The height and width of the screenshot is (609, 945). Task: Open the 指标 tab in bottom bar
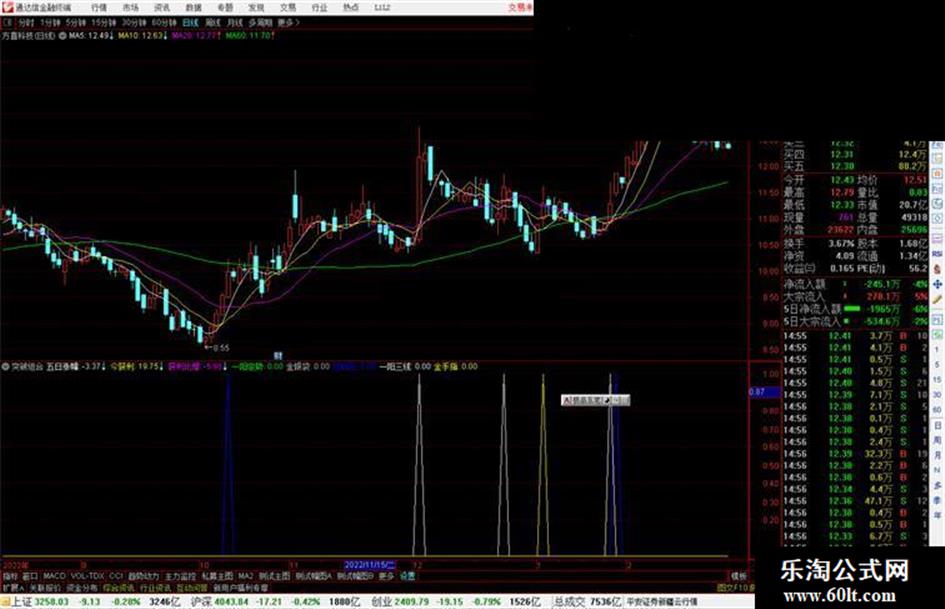[x=10, y=576]
